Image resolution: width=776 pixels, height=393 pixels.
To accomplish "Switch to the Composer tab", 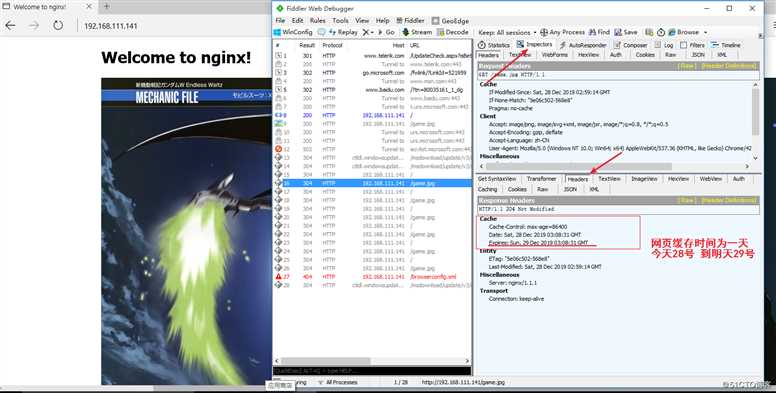I will 630,45.
